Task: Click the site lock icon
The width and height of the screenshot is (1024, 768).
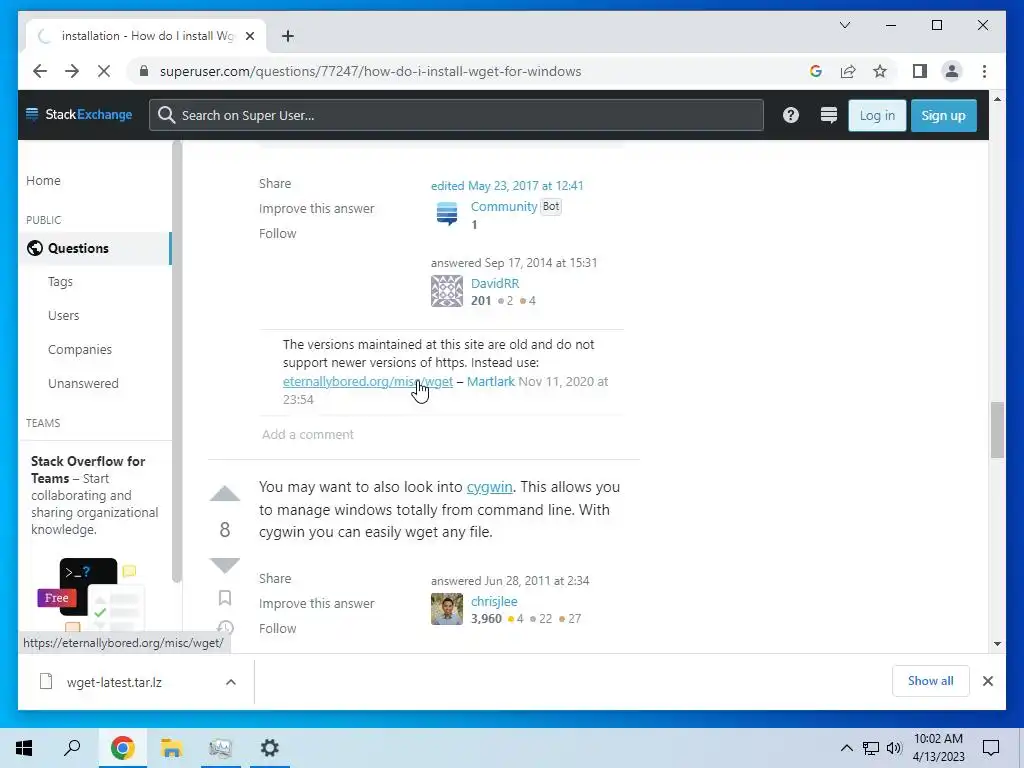Action: click(144, 71)
